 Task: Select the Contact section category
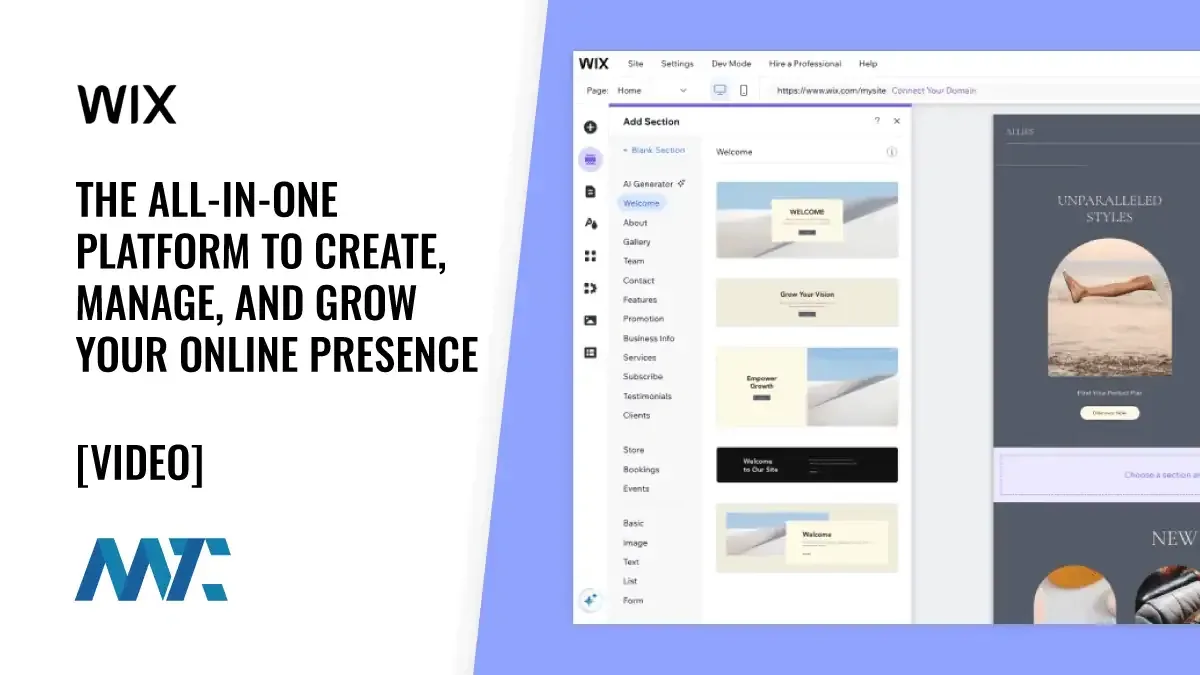coord(638,281)
